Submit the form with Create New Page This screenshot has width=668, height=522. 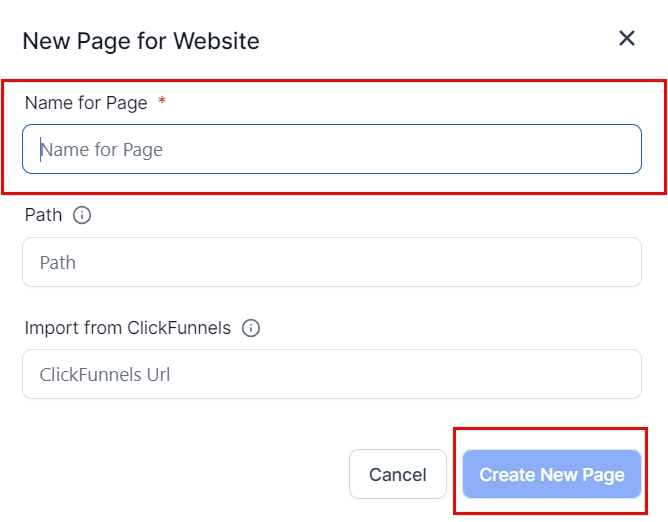551,475
